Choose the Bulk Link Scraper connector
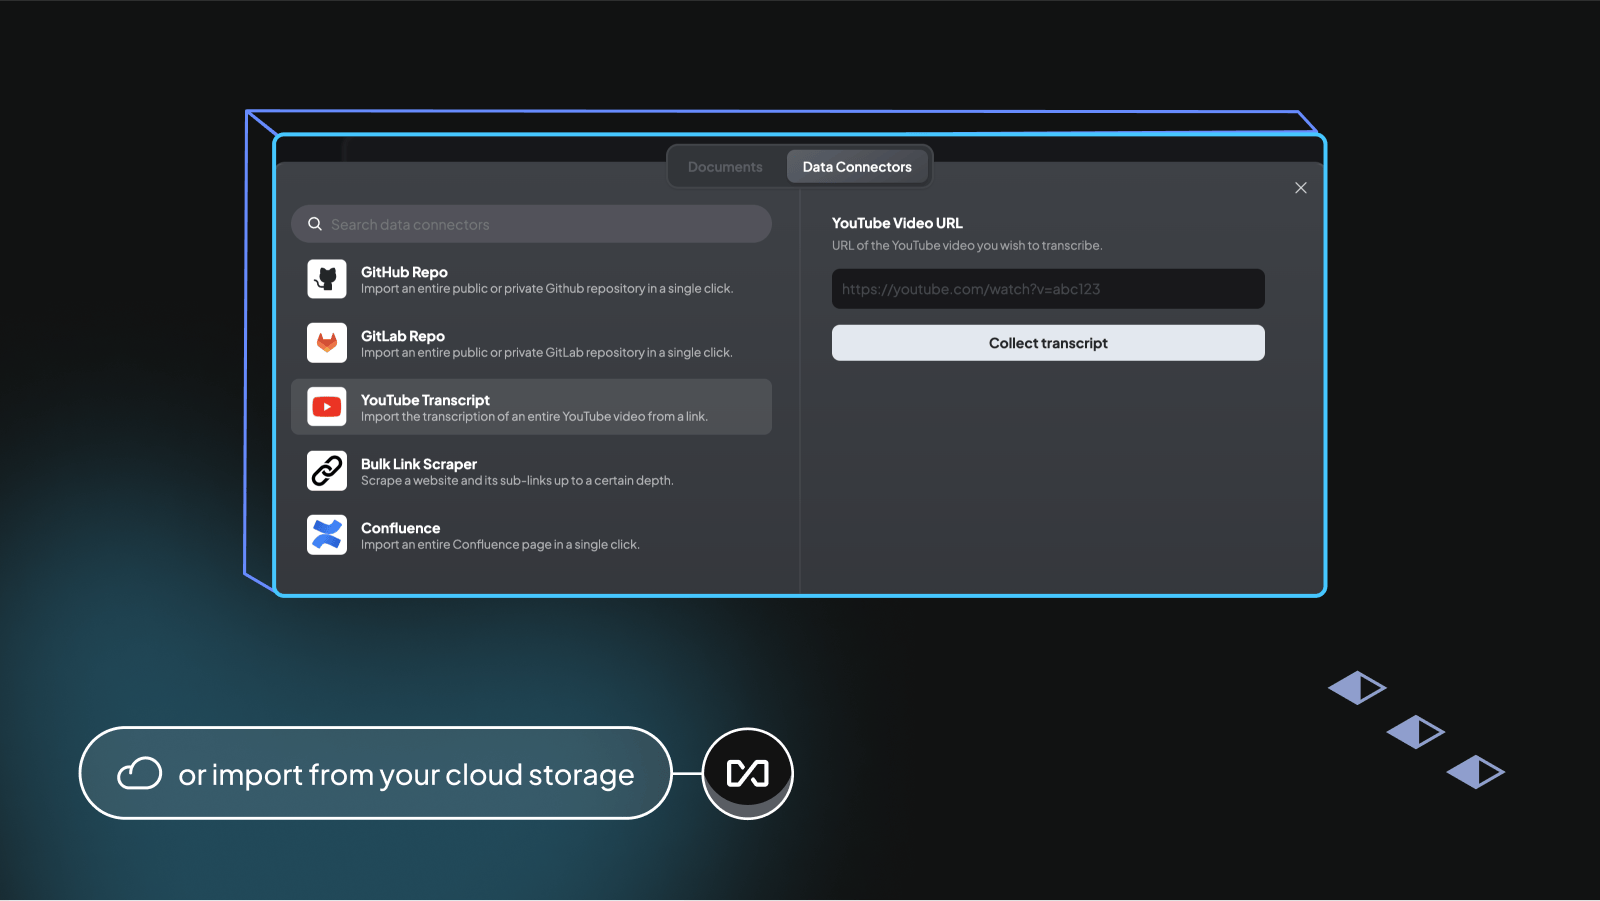1600x901 pixels. (x=531, y=471)
